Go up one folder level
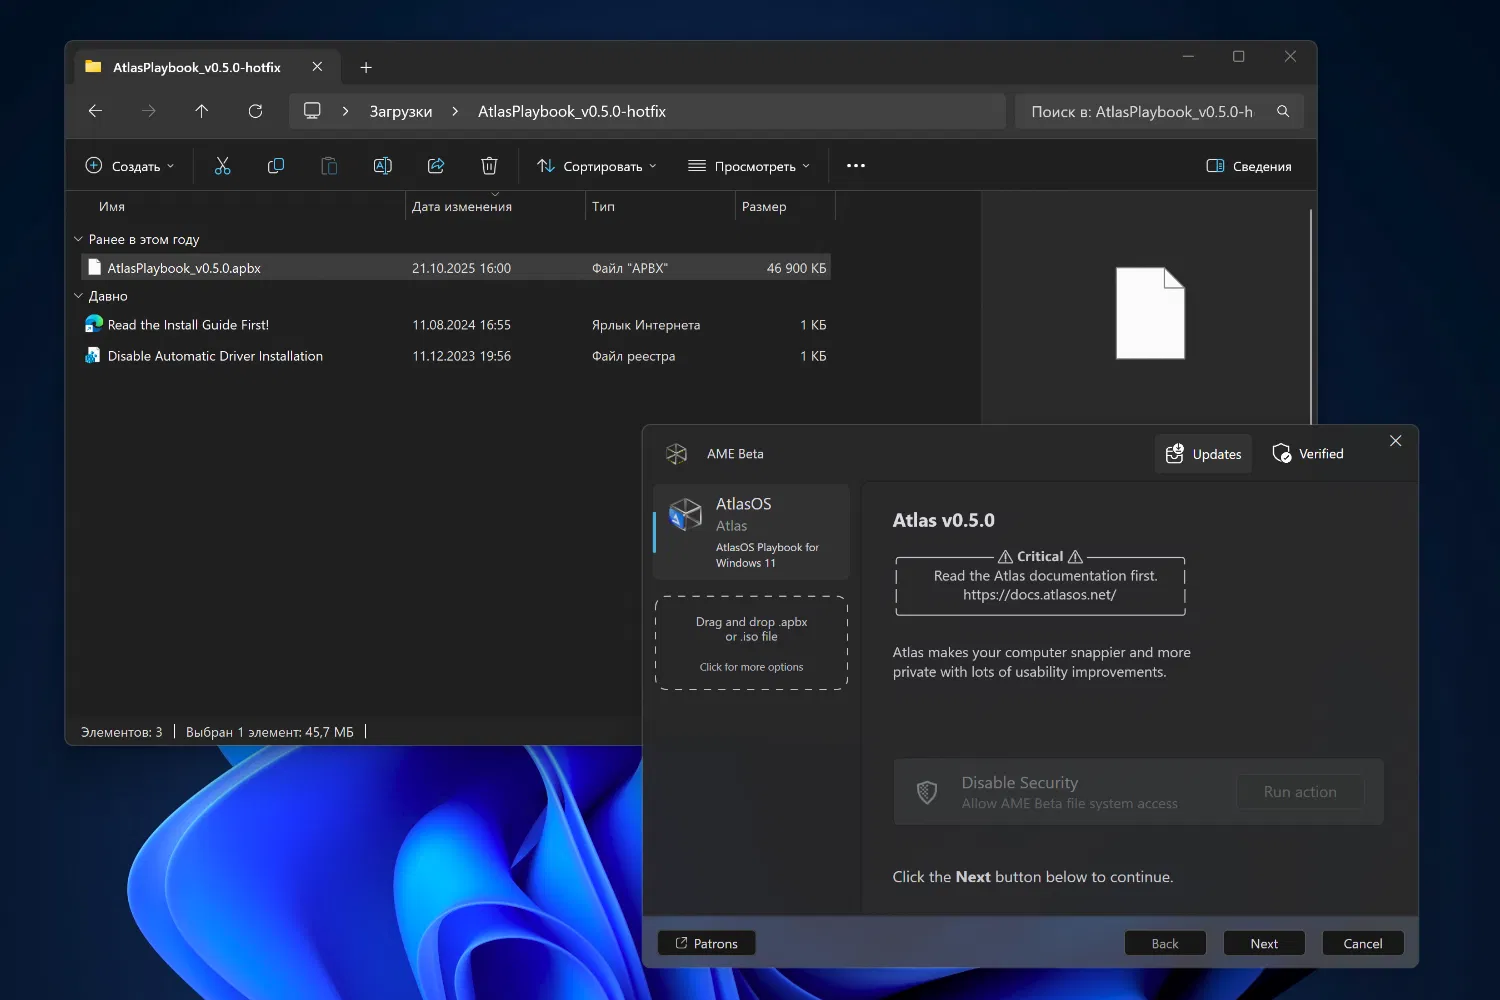Image resolution: width=1500 pixels, height=1000 pixels. [202, 111]
